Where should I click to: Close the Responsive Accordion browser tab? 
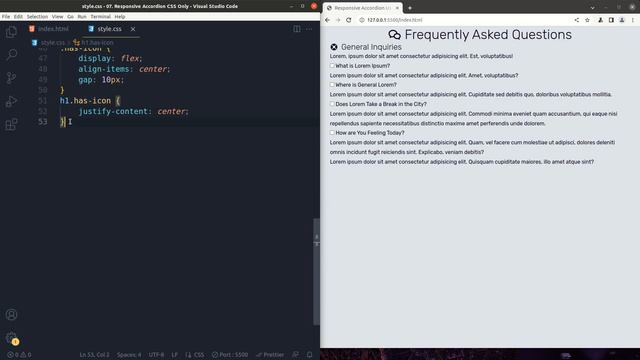(x=397, y=8)
